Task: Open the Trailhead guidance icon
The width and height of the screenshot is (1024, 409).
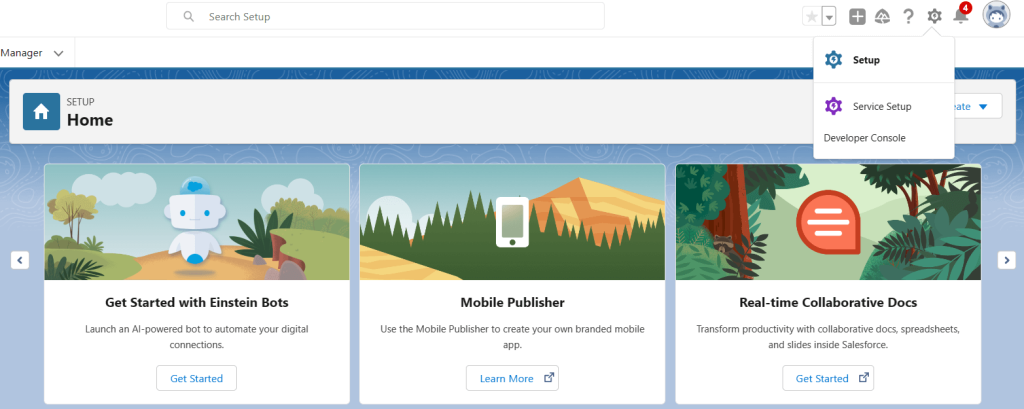Action: click(882, 17)
